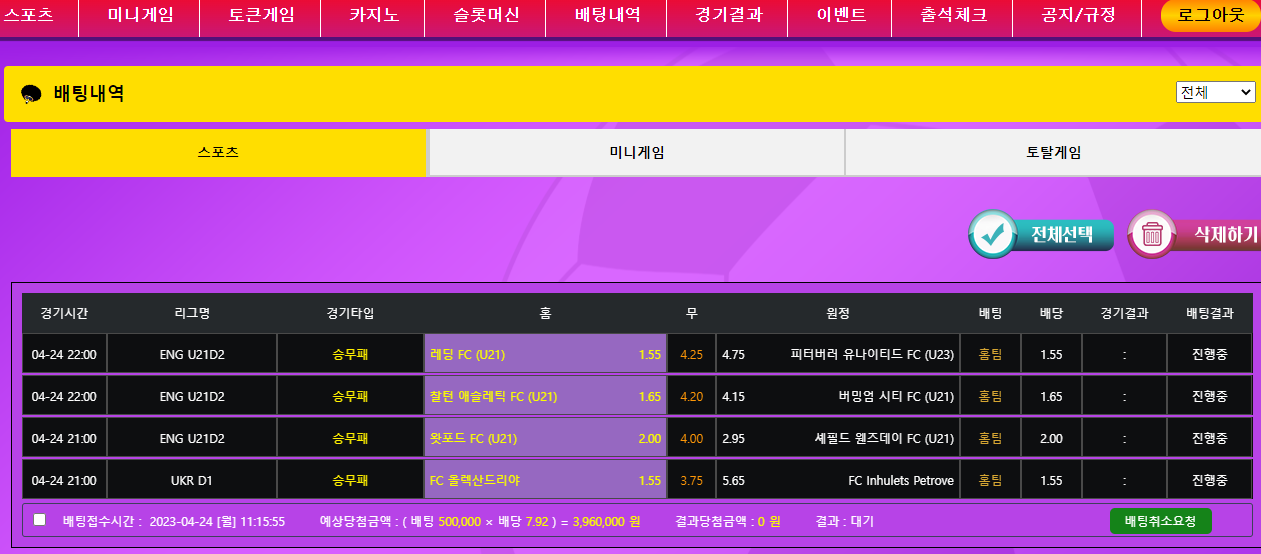Click the 왓포드 FC (U21) home pick cell

[x=545, y=438]
